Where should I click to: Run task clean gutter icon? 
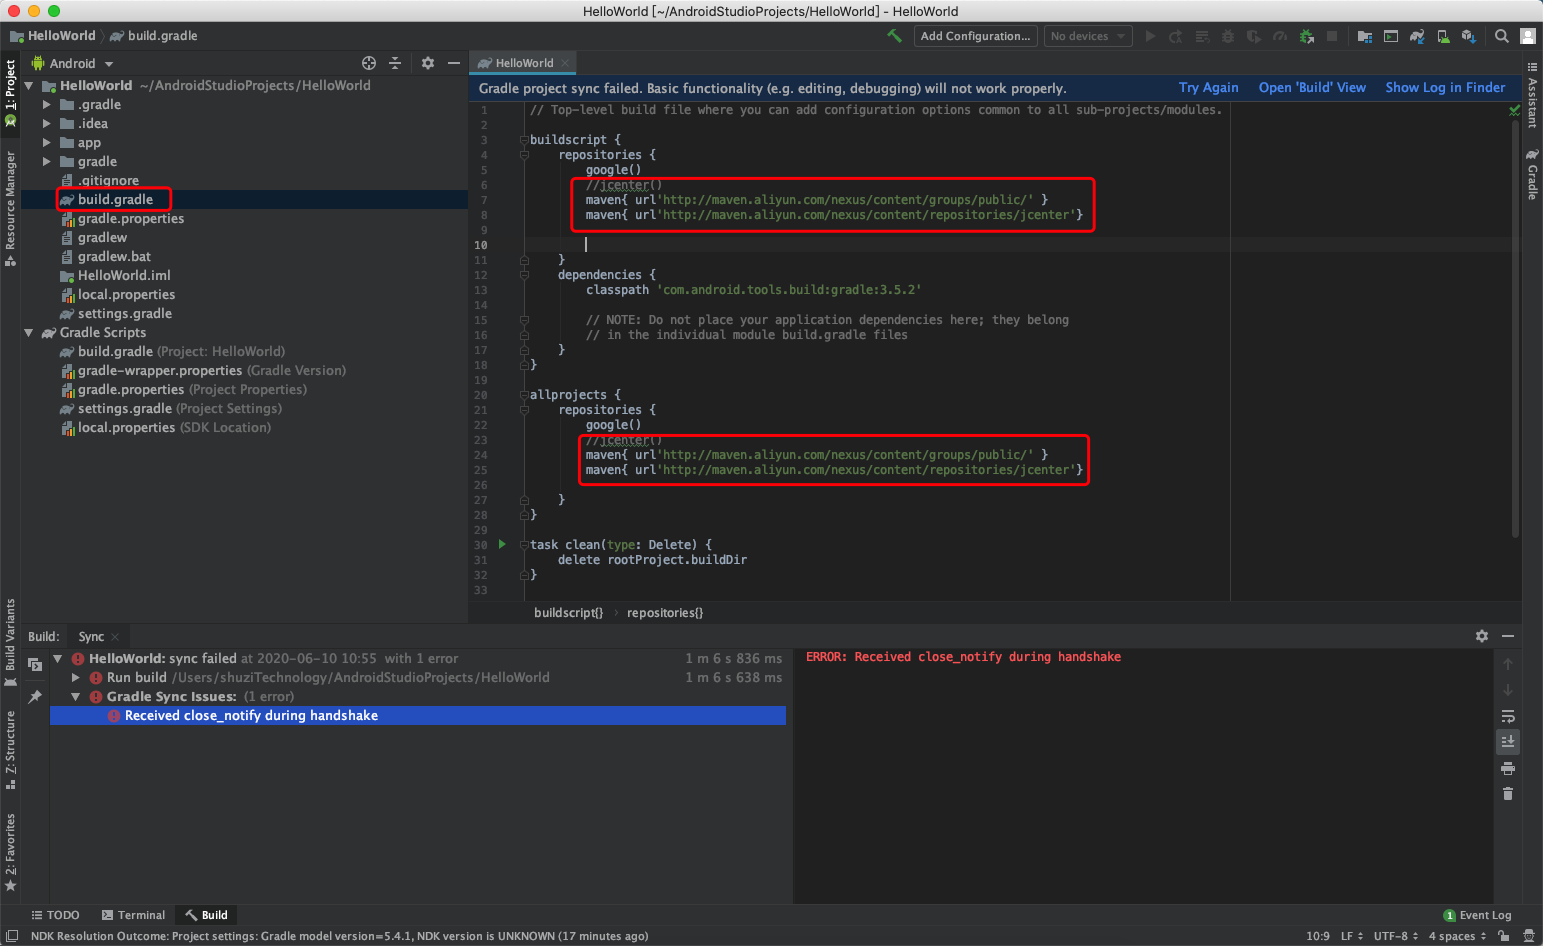pos(502,545)
